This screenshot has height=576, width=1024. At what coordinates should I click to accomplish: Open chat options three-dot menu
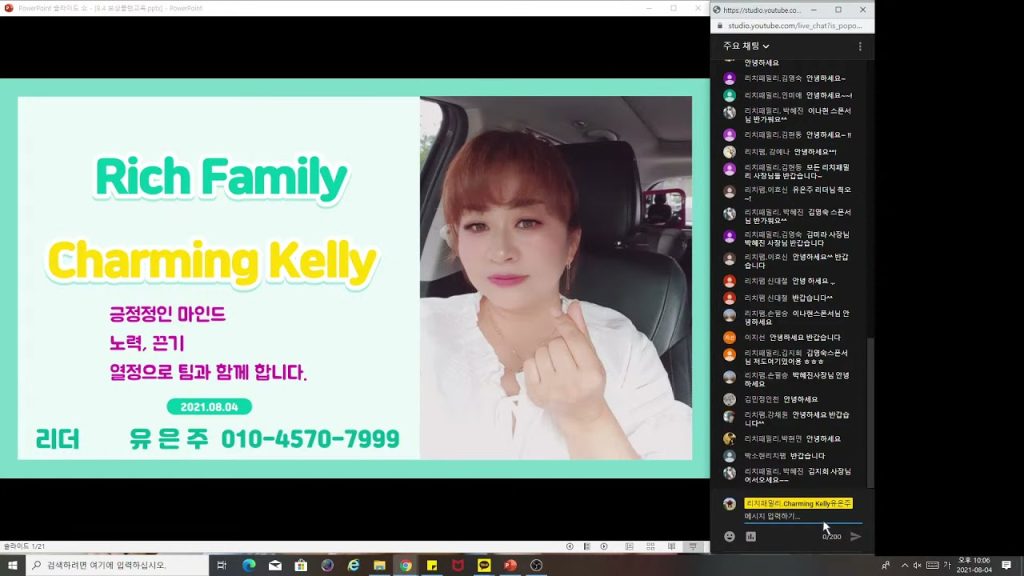pos(859,46)
